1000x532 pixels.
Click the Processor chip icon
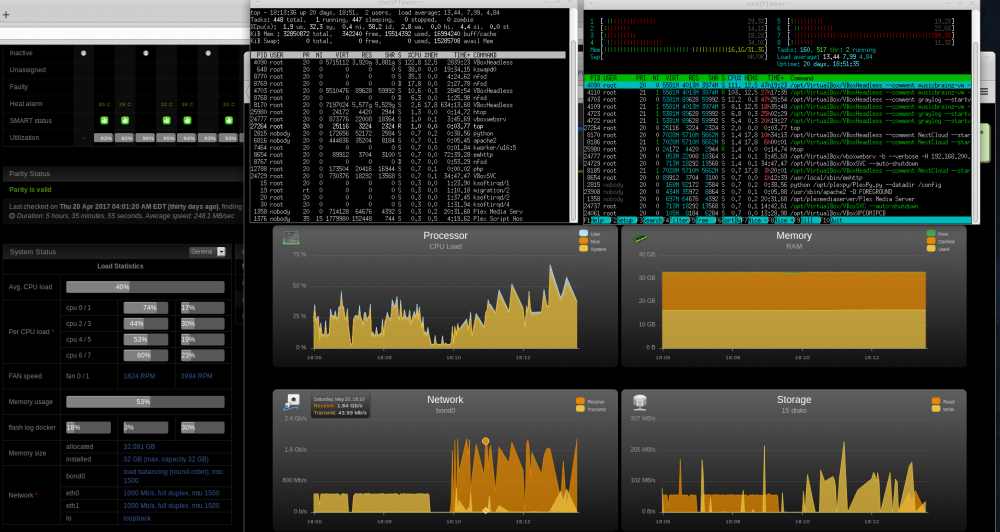click(x=291, y=238)
